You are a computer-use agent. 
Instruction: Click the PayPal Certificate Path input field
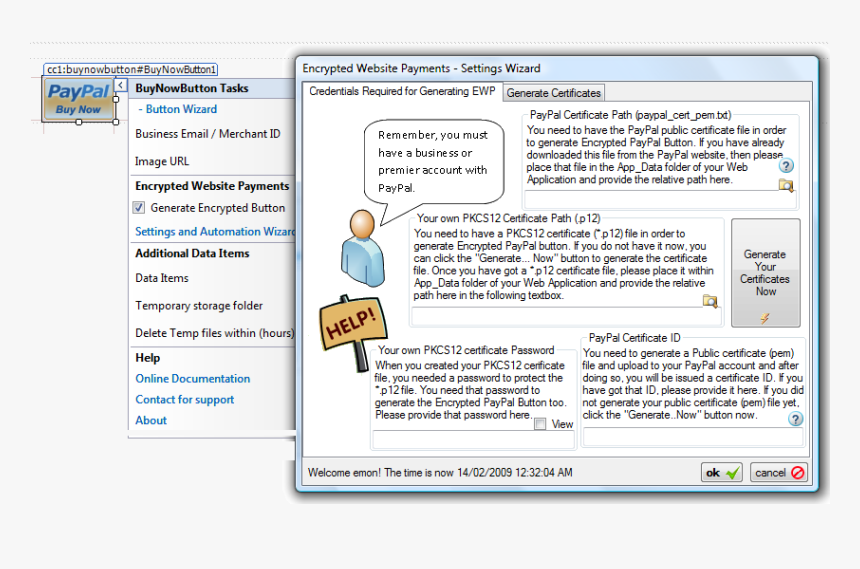(x=660, y=200)
